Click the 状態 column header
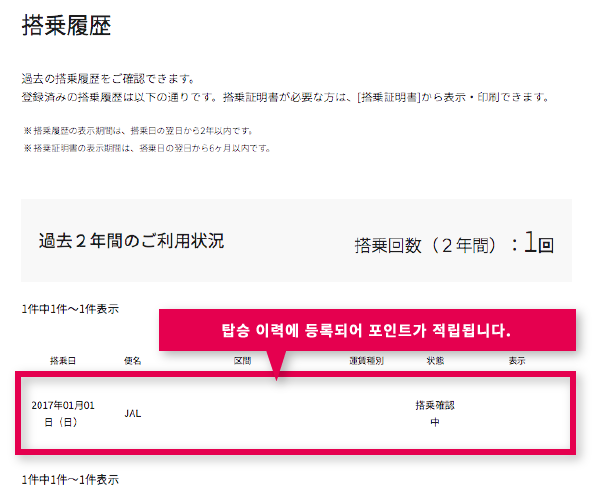Screen dimensions: 600x493 tap(435, 361)
